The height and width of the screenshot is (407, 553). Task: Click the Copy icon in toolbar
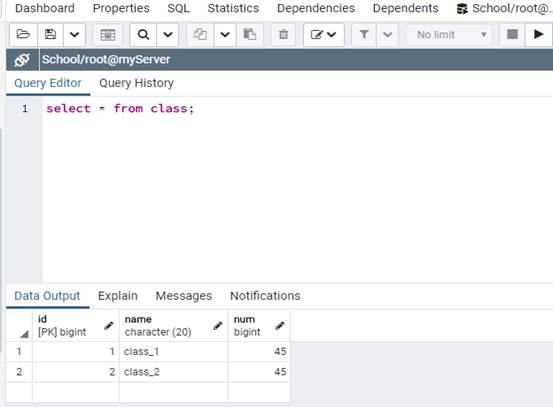pos(200,35)
